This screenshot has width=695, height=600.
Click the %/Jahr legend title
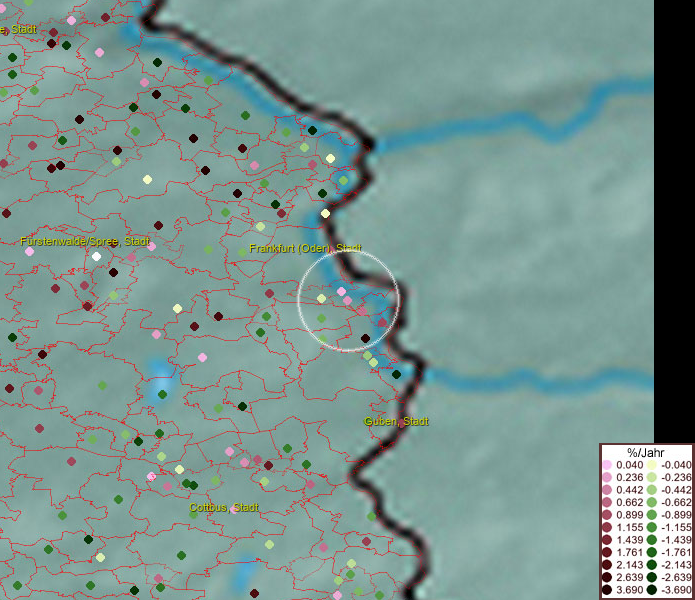[646, 452]
